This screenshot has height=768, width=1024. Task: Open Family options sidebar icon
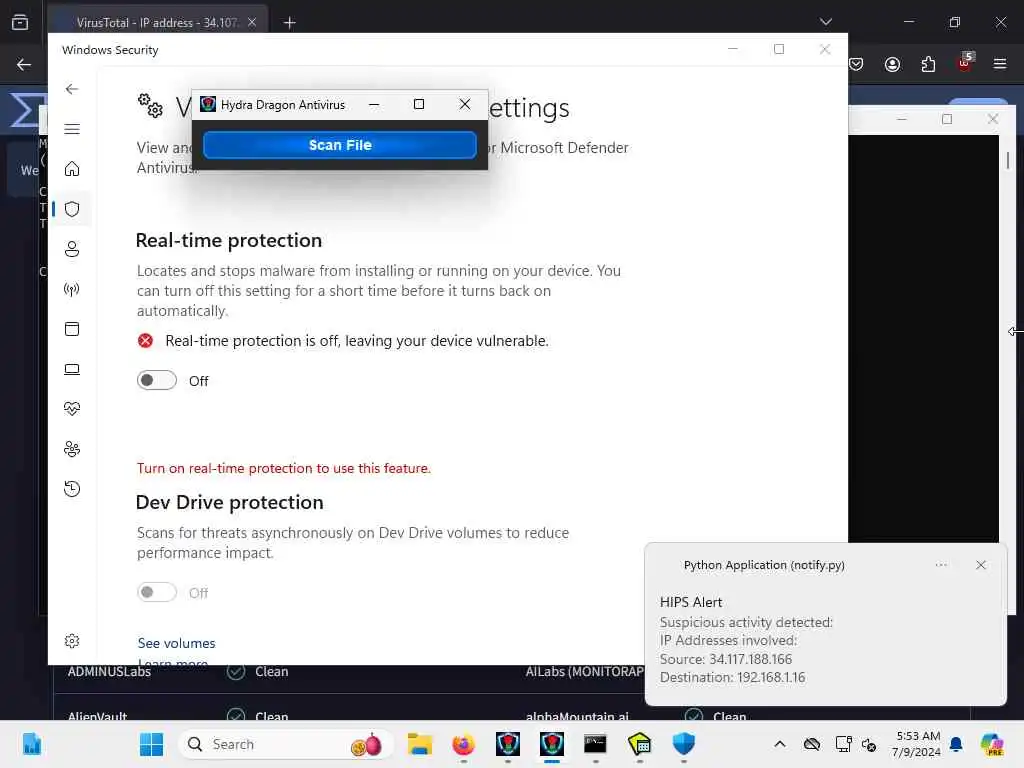pos(72,449)
